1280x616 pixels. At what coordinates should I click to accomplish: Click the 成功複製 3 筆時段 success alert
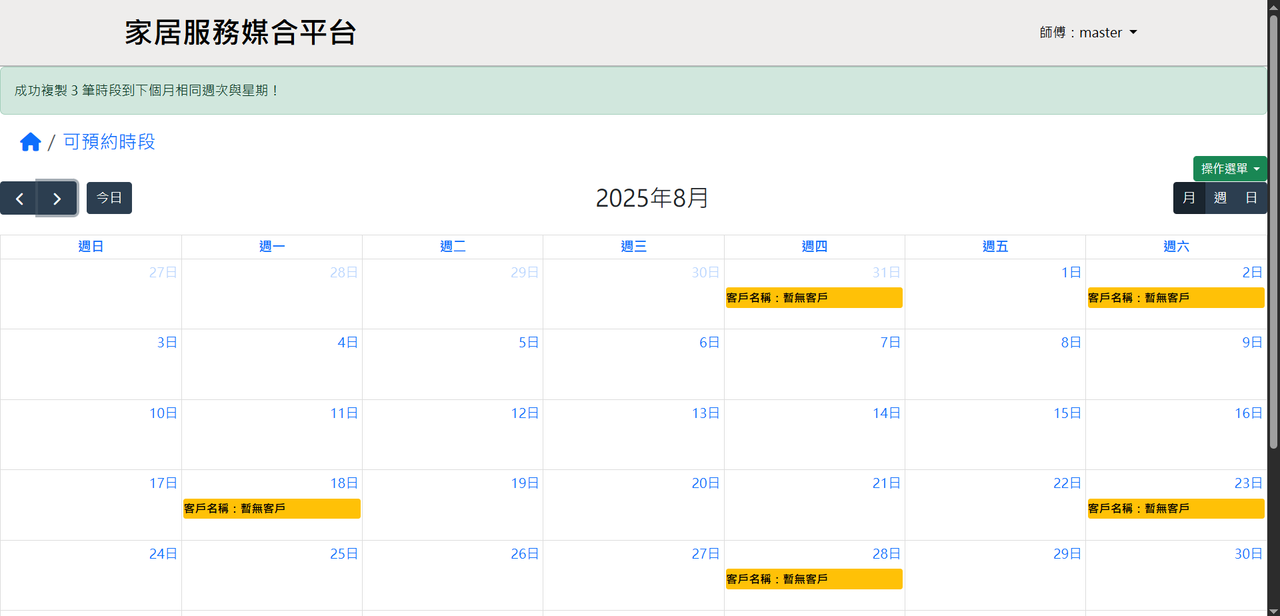pos(633,90)
